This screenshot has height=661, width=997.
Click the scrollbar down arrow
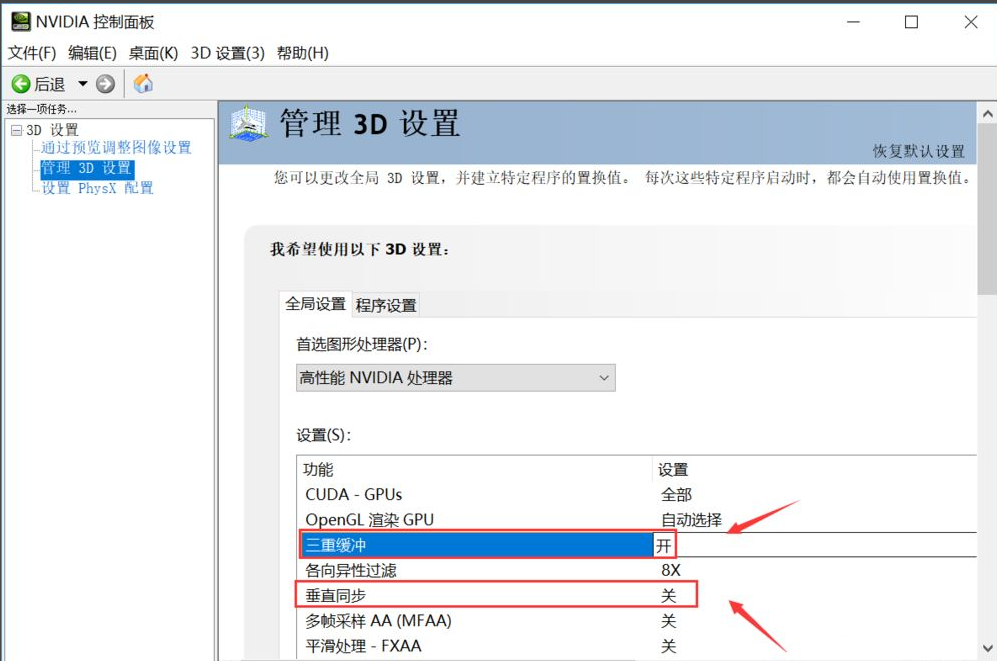tap(987, 648)
